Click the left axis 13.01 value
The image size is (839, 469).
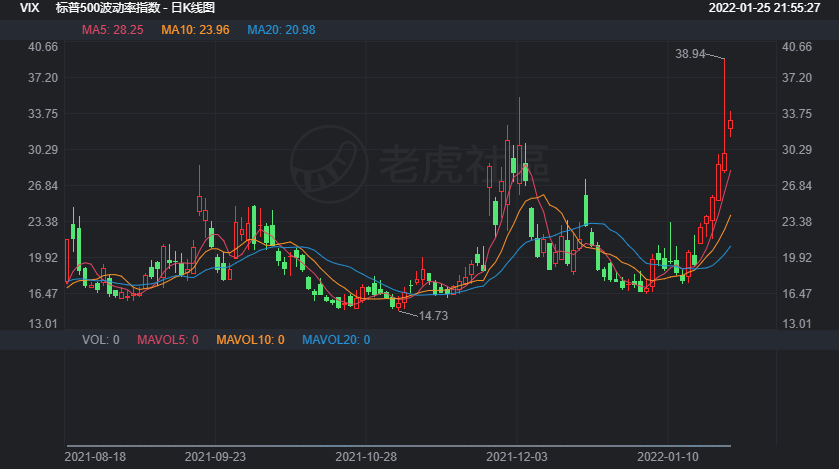[43, 324]
